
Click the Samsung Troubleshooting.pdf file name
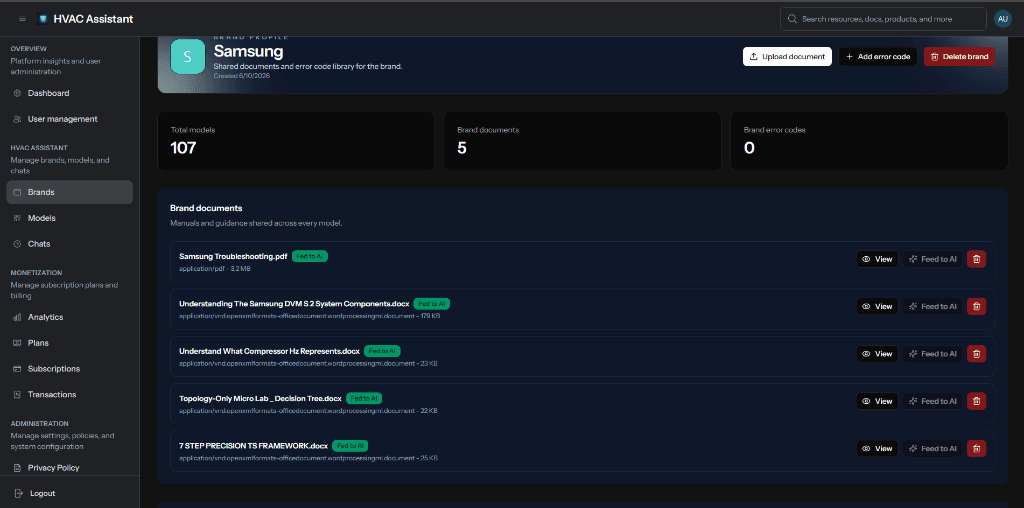coord(233,257)
